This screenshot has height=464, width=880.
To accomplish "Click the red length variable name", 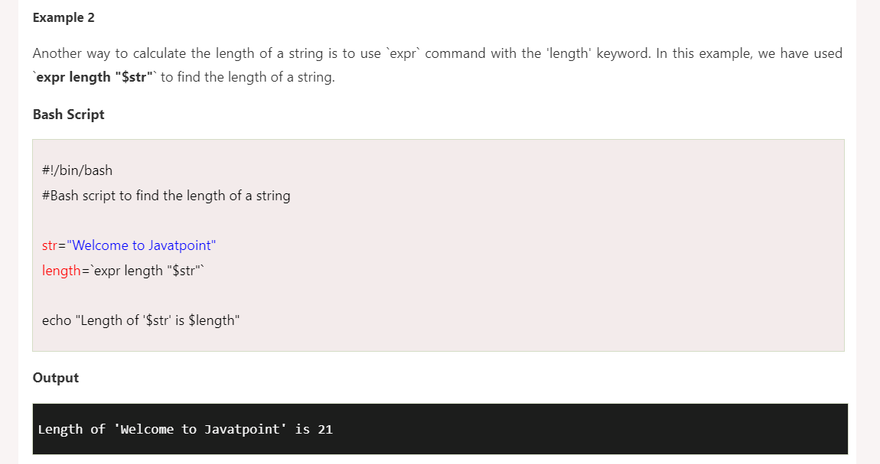I will pos(61,270).
